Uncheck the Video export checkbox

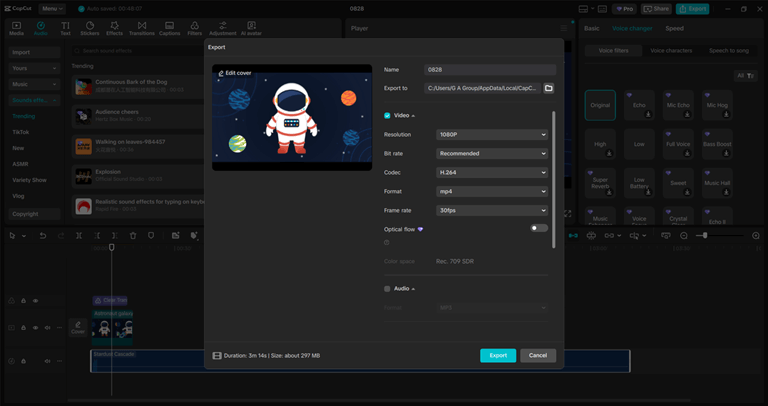coord(387,116)
